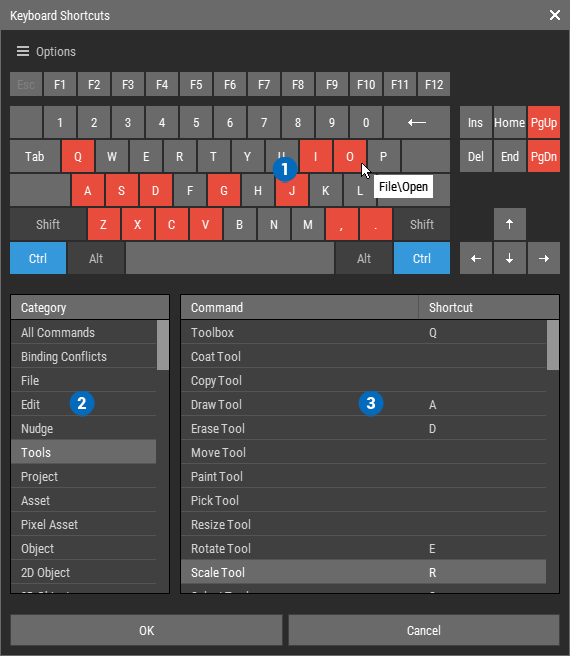
Task: Select All Commands category
Action: pos(84,333)
